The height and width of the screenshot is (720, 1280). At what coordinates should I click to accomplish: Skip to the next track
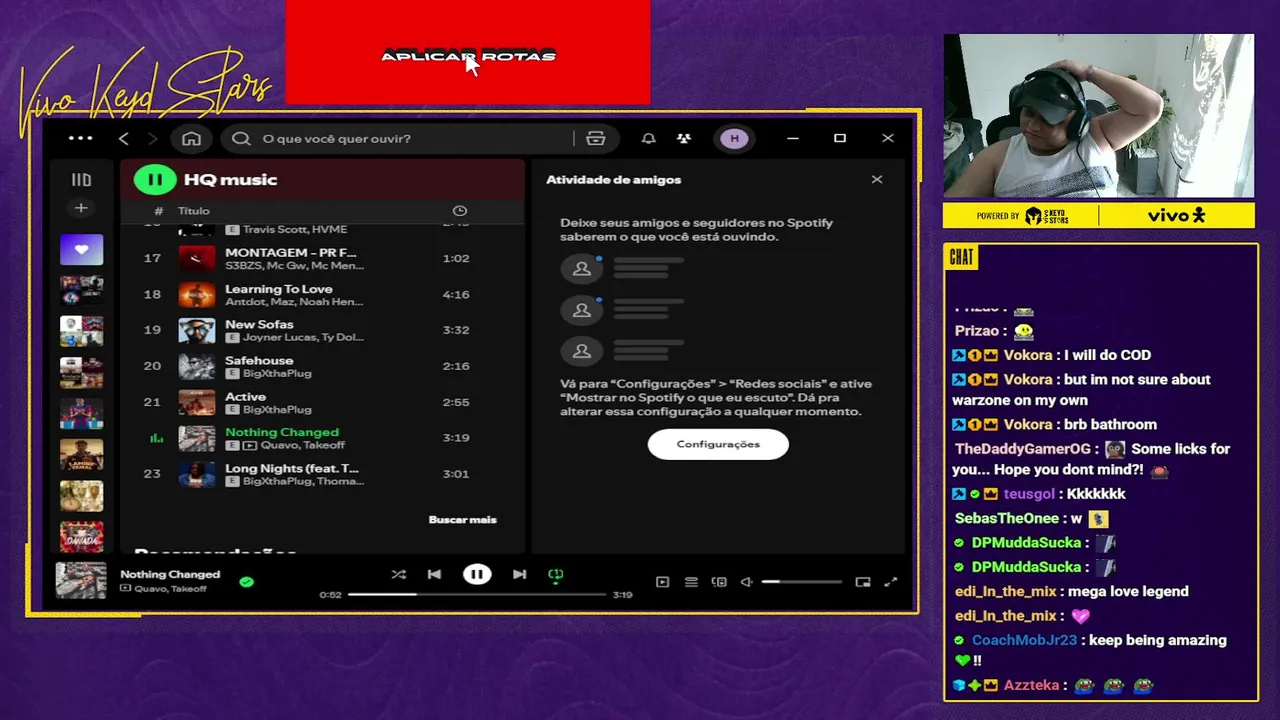[x=519, y=574]
